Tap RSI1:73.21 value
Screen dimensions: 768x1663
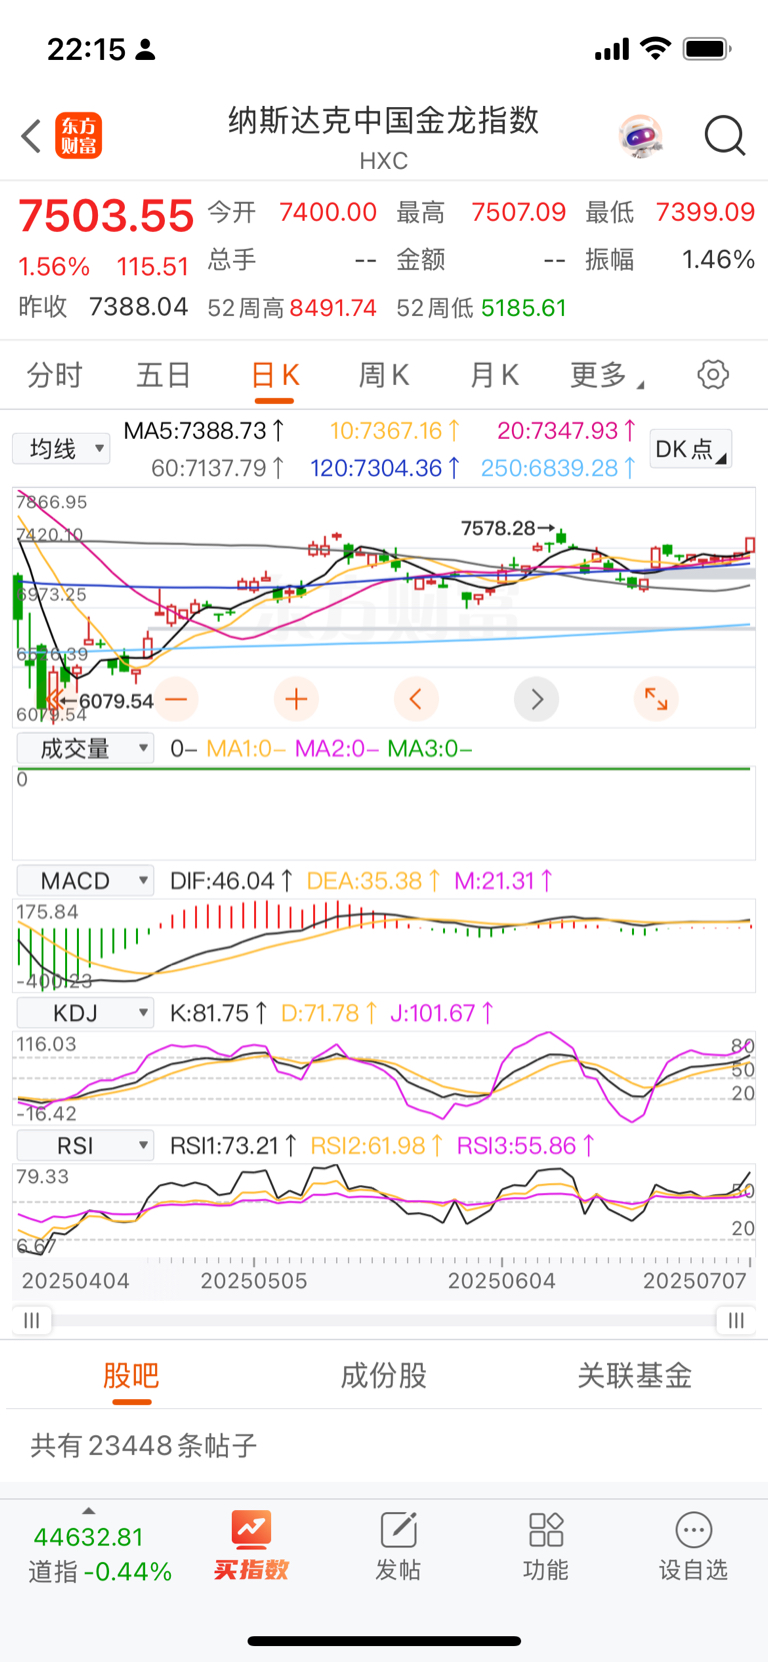(233, 1145)
